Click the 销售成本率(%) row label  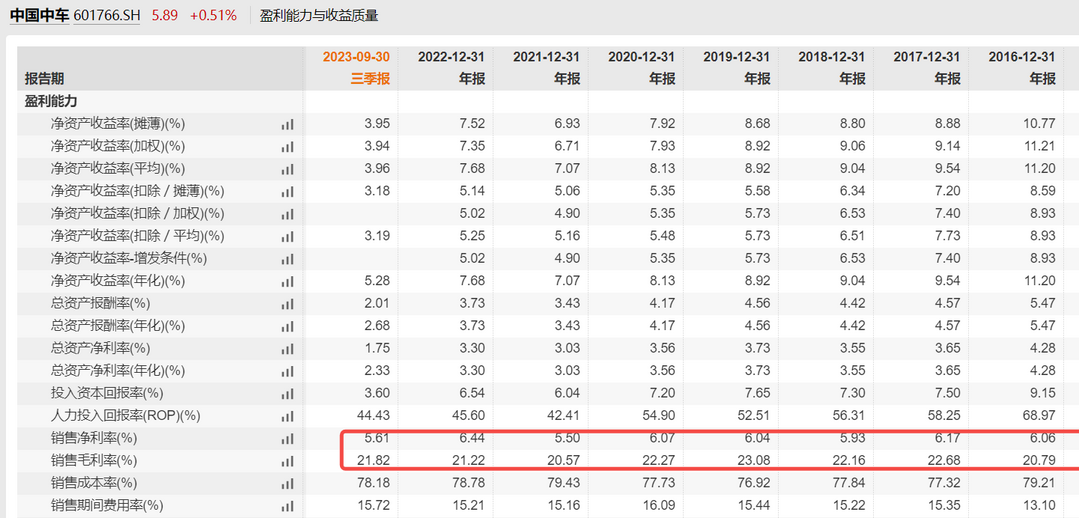94,483
